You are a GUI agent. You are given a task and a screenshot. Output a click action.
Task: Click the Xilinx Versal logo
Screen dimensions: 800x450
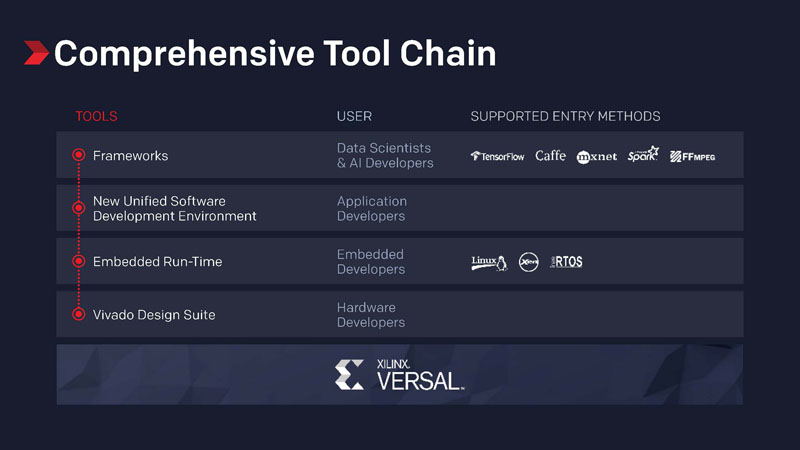[x=399, y=375]
